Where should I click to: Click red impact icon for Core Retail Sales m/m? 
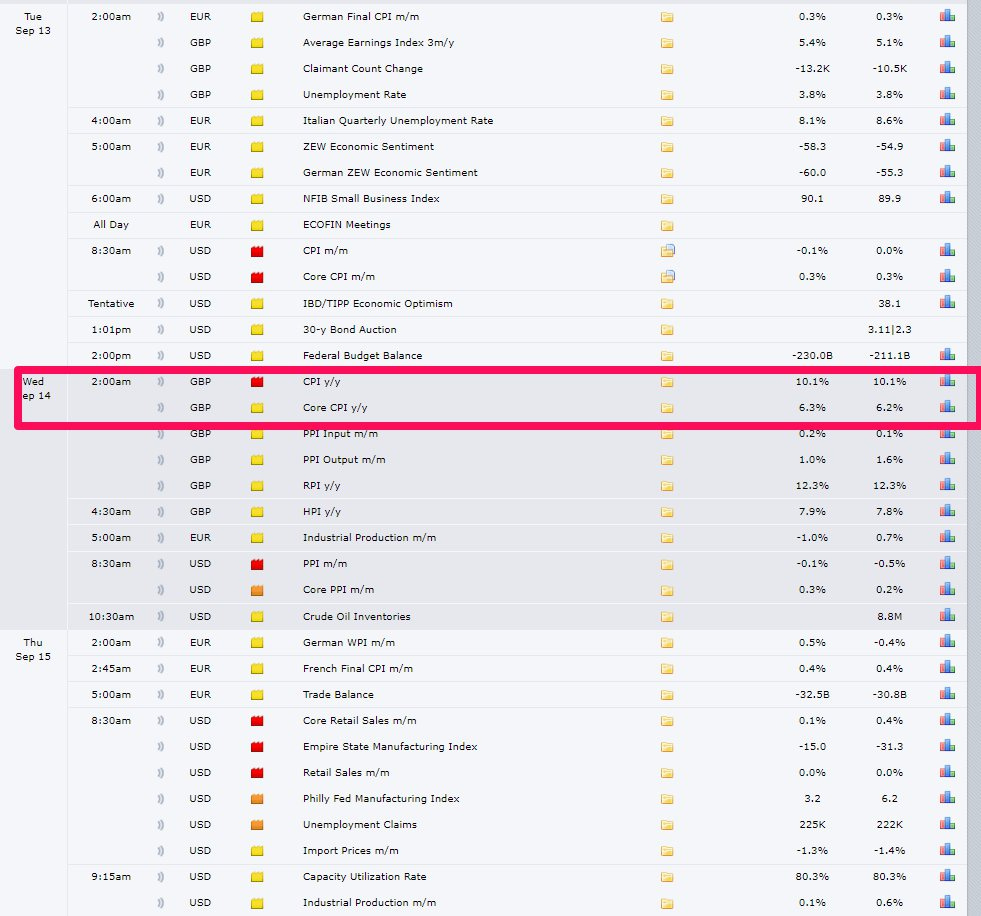click(x=257, y=721)
